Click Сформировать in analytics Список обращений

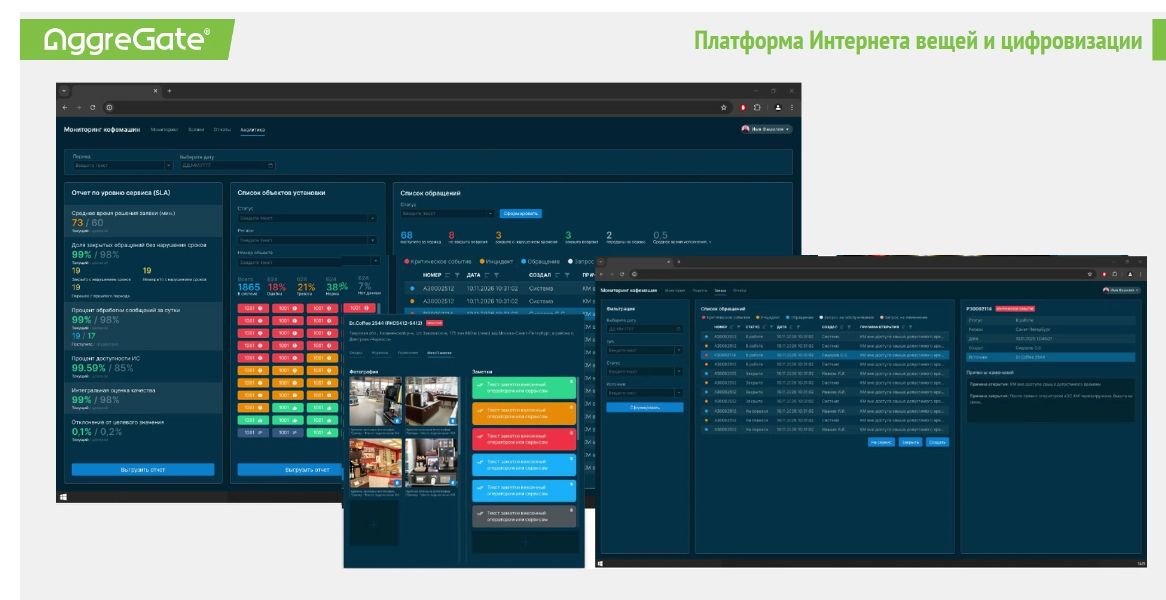tap(521, 213)
